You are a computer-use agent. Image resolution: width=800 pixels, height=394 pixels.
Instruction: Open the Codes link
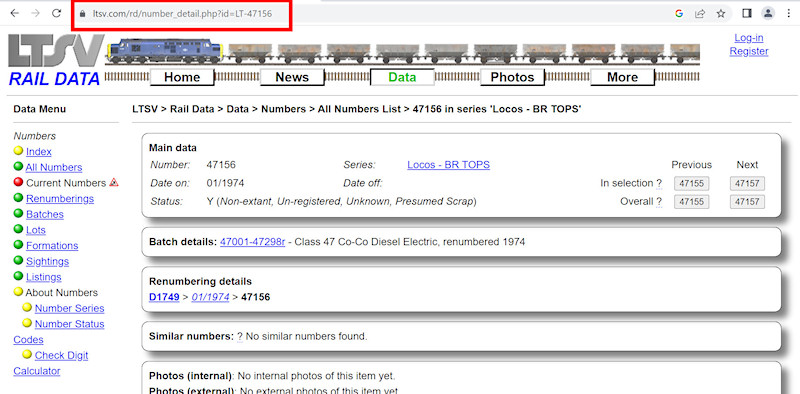coord(28,340)
